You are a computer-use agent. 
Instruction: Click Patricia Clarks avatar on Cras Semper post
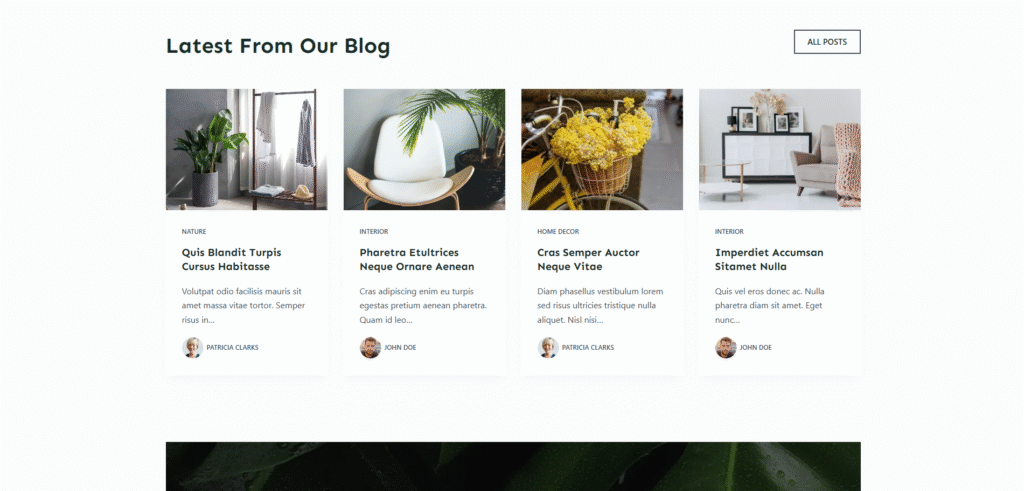coord(548,347)
